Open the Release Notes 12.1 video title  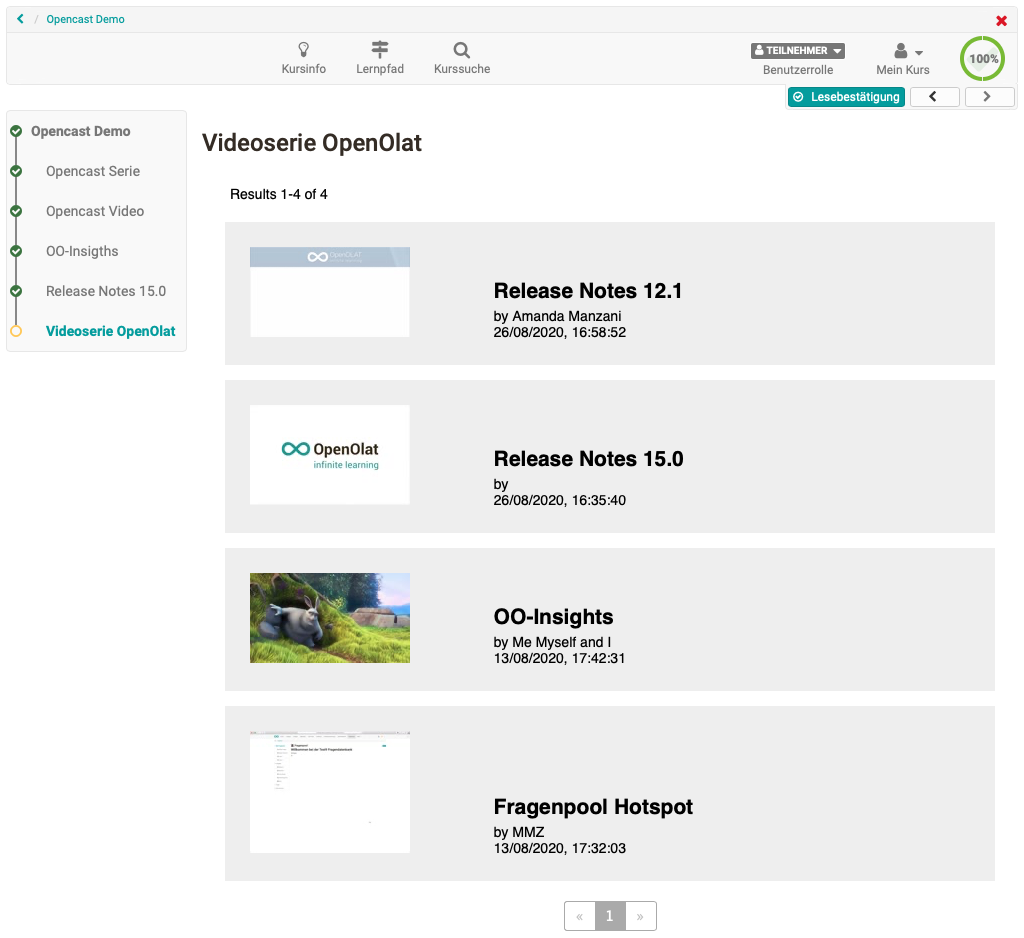click(x=588, y=291)
